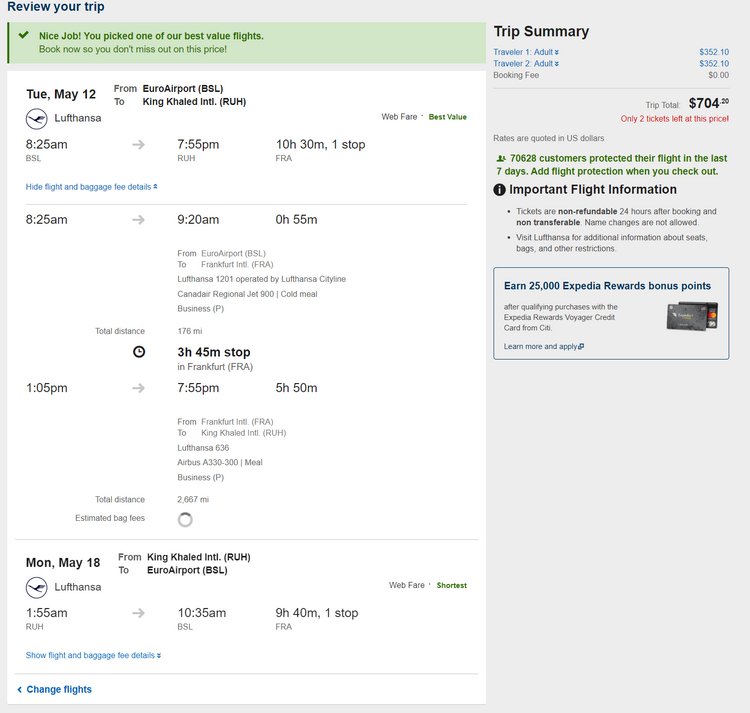Expand Traveler 1: Adult price details

point(526,52)
